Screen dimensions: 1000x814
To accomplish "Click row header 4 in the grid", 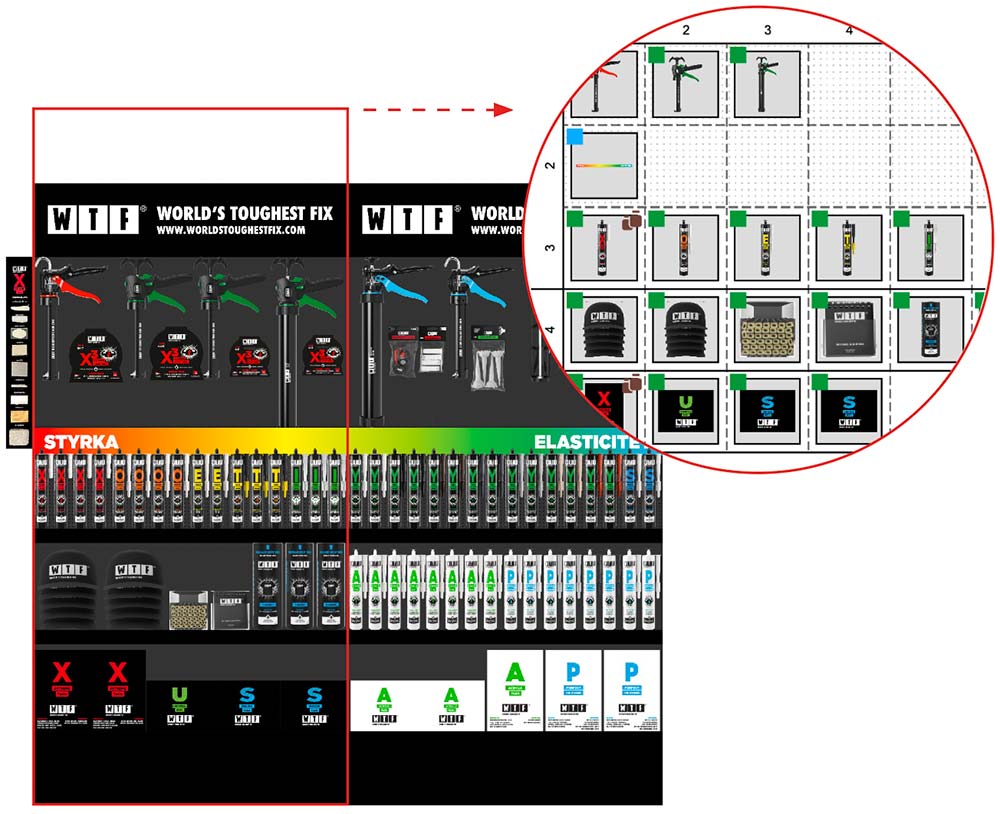I will tap(550, 329).
